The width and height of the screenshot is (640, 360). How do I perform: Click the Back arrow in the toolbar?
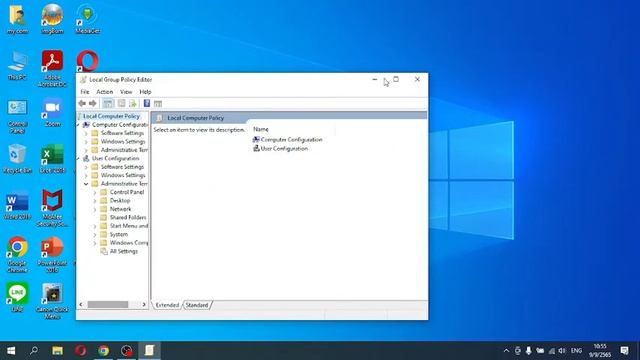tap(82, 103)
